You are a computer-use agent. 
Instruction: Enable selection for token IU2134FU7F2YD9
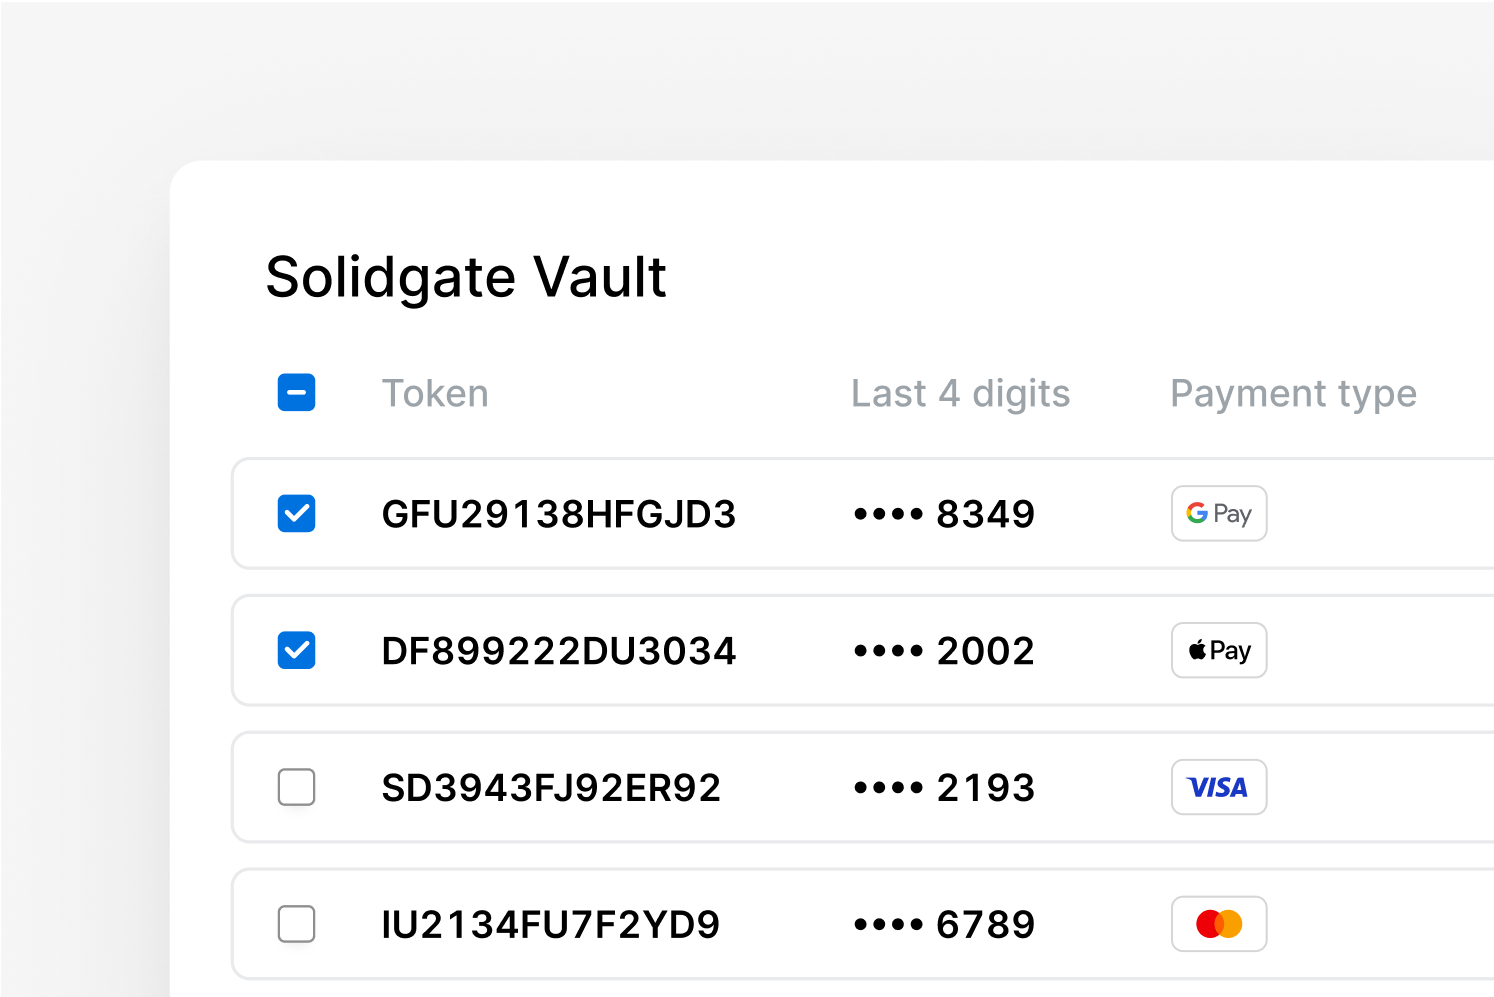click(296, 924)
